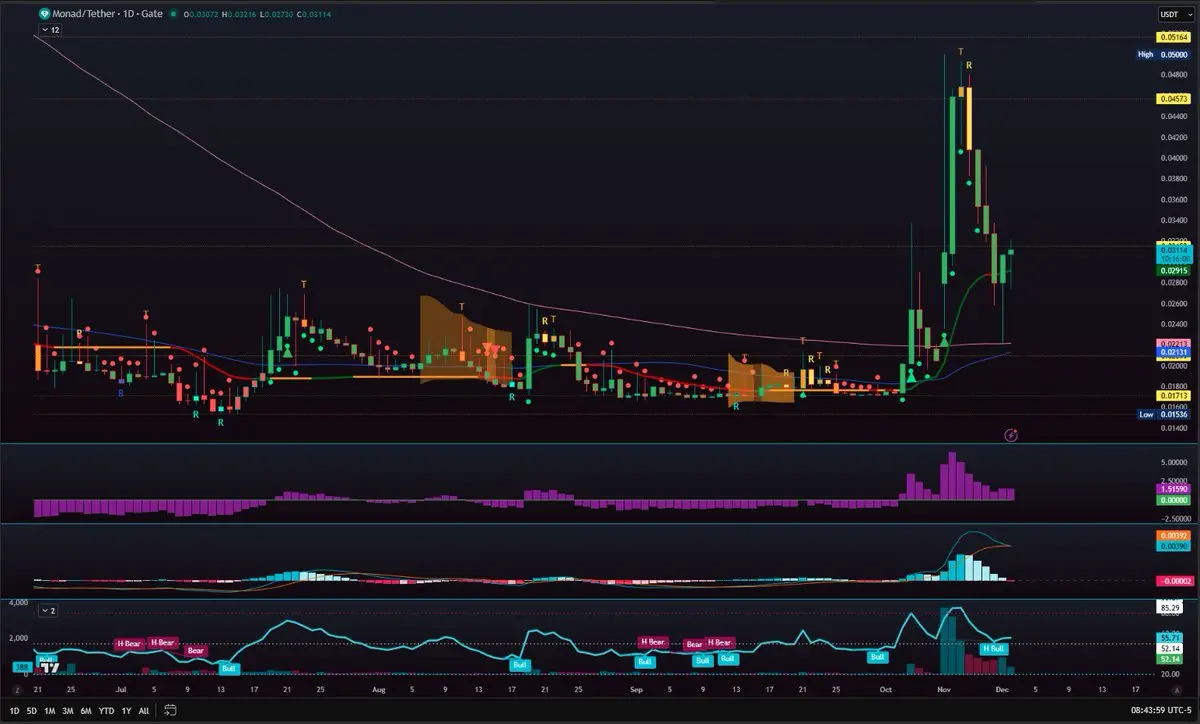
Task: Select the YTD time range
Action: pyautogui.click(x=106, y=711)
